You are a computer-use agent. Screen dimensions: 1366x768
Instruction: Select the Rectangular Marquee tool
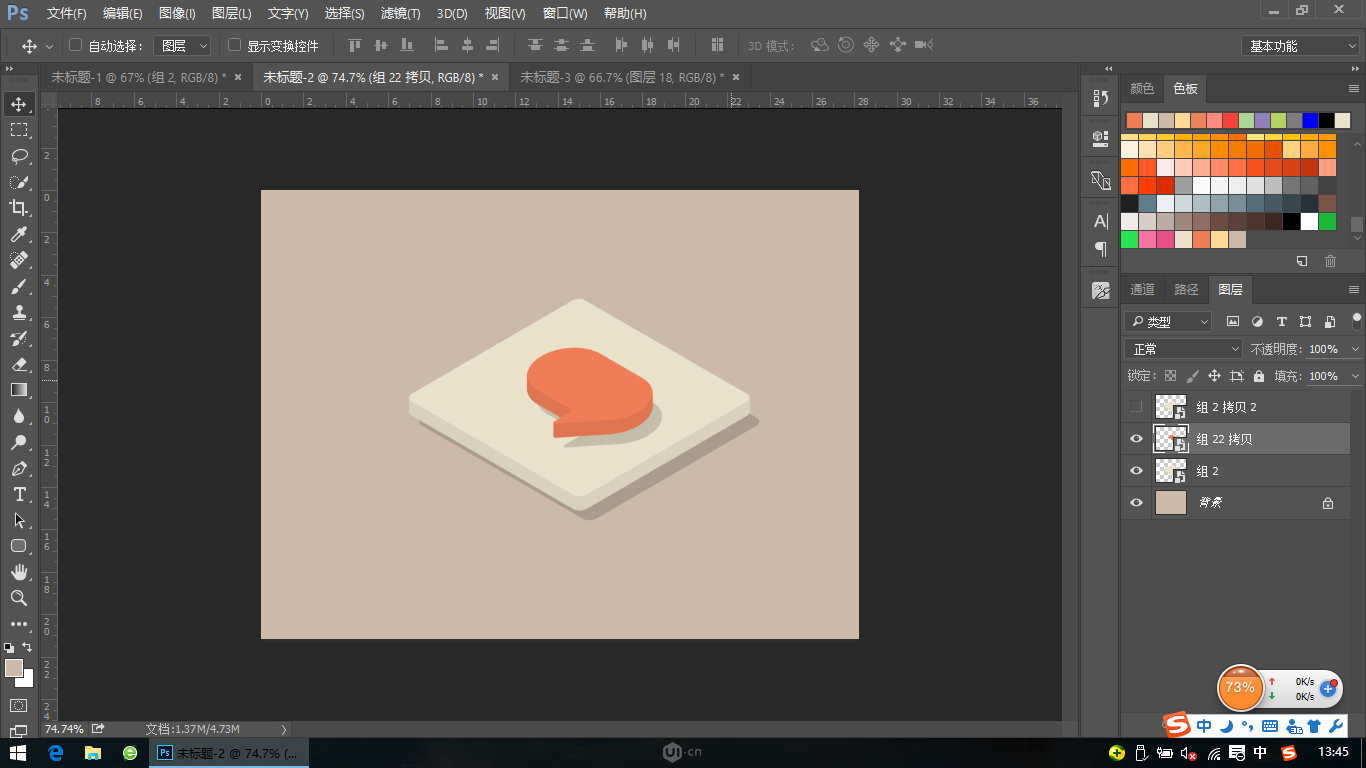(18, 130)
